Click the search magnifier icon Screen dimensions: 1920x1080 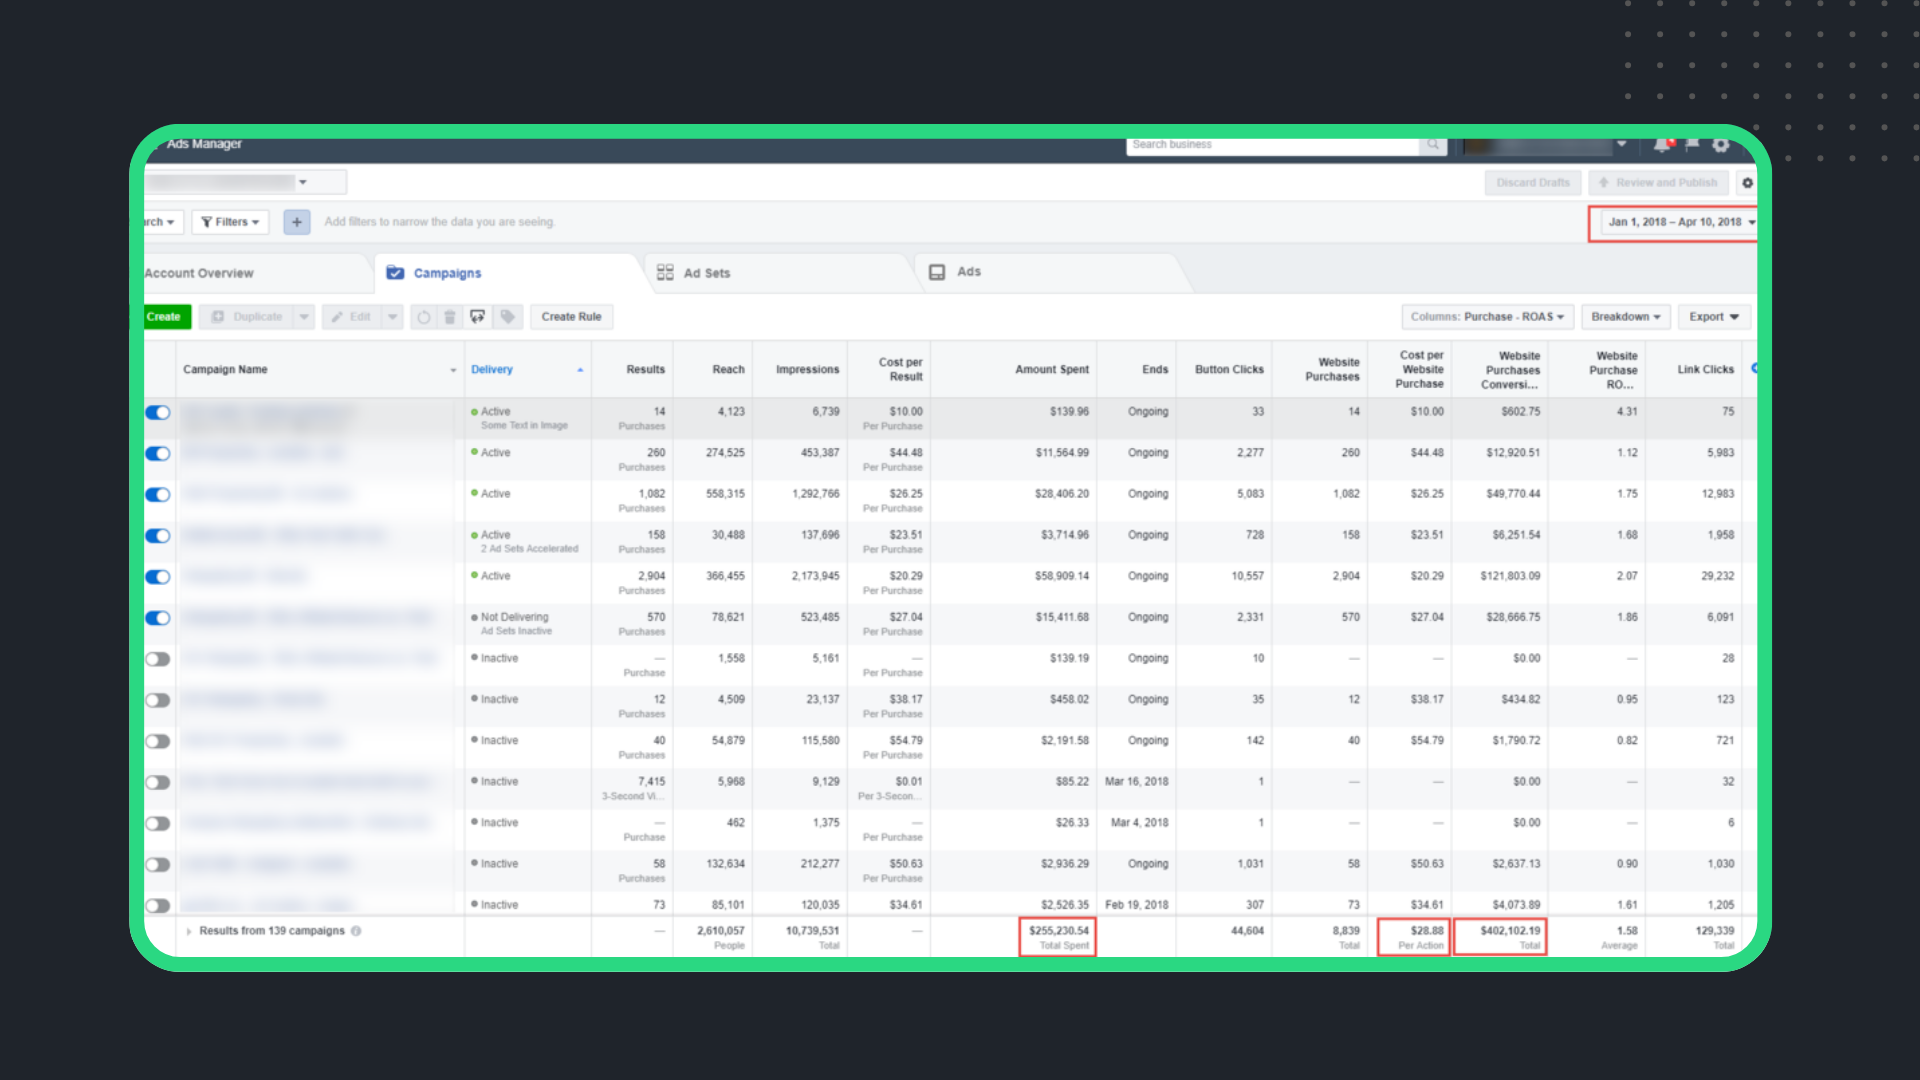point(1433,146)
